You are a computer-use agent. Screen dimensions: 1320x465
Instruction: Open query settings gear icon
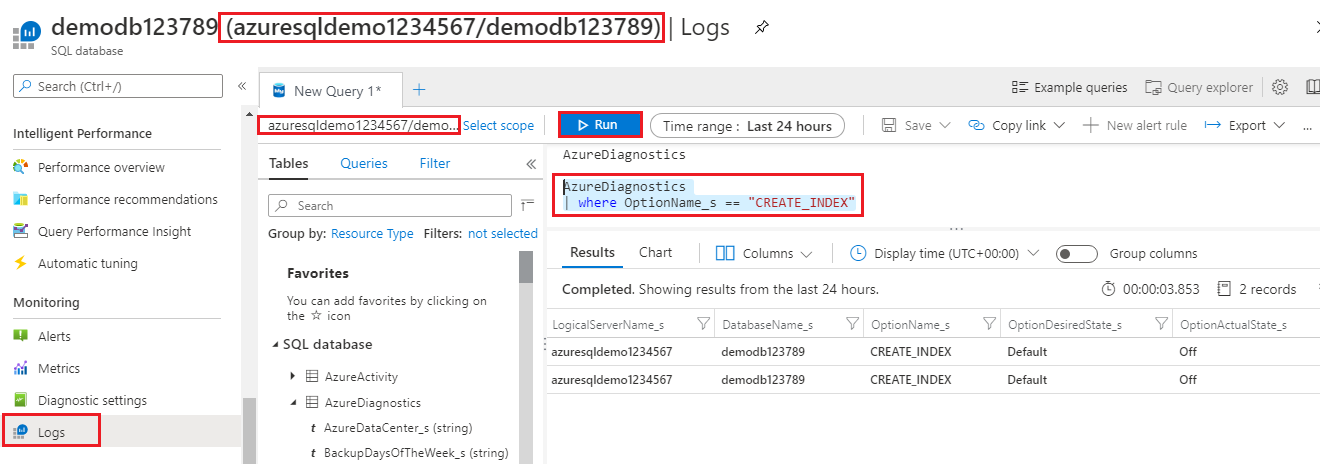click(x=1279, y=87)
